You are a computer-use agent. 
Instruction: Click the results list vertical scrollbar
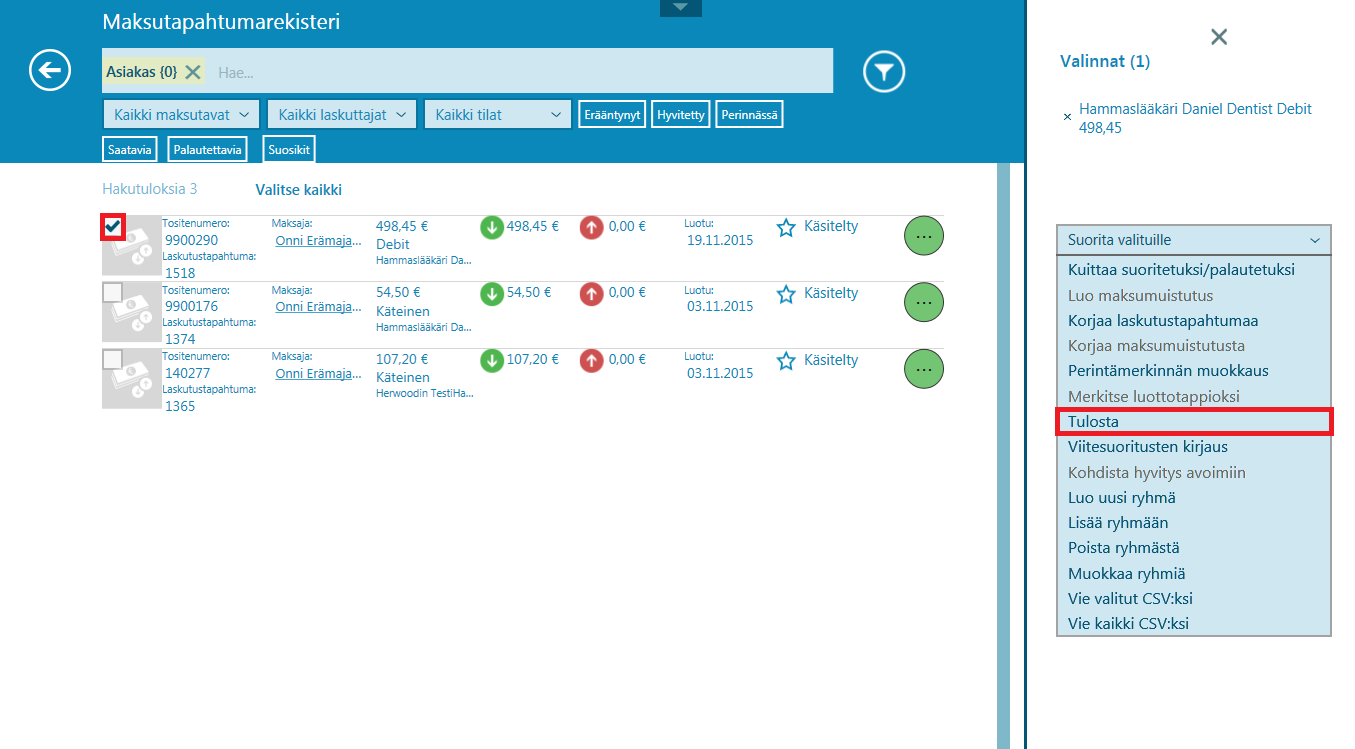click(x=1004, y=455)
